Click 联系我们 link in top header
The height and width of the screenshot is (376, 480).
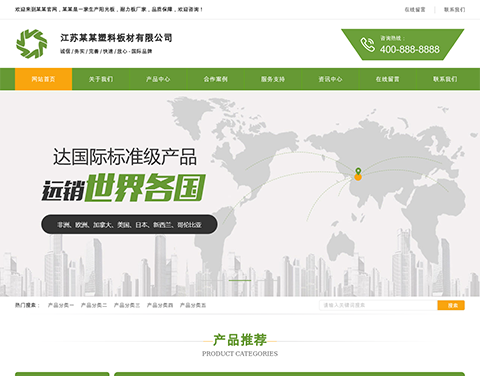454,10
